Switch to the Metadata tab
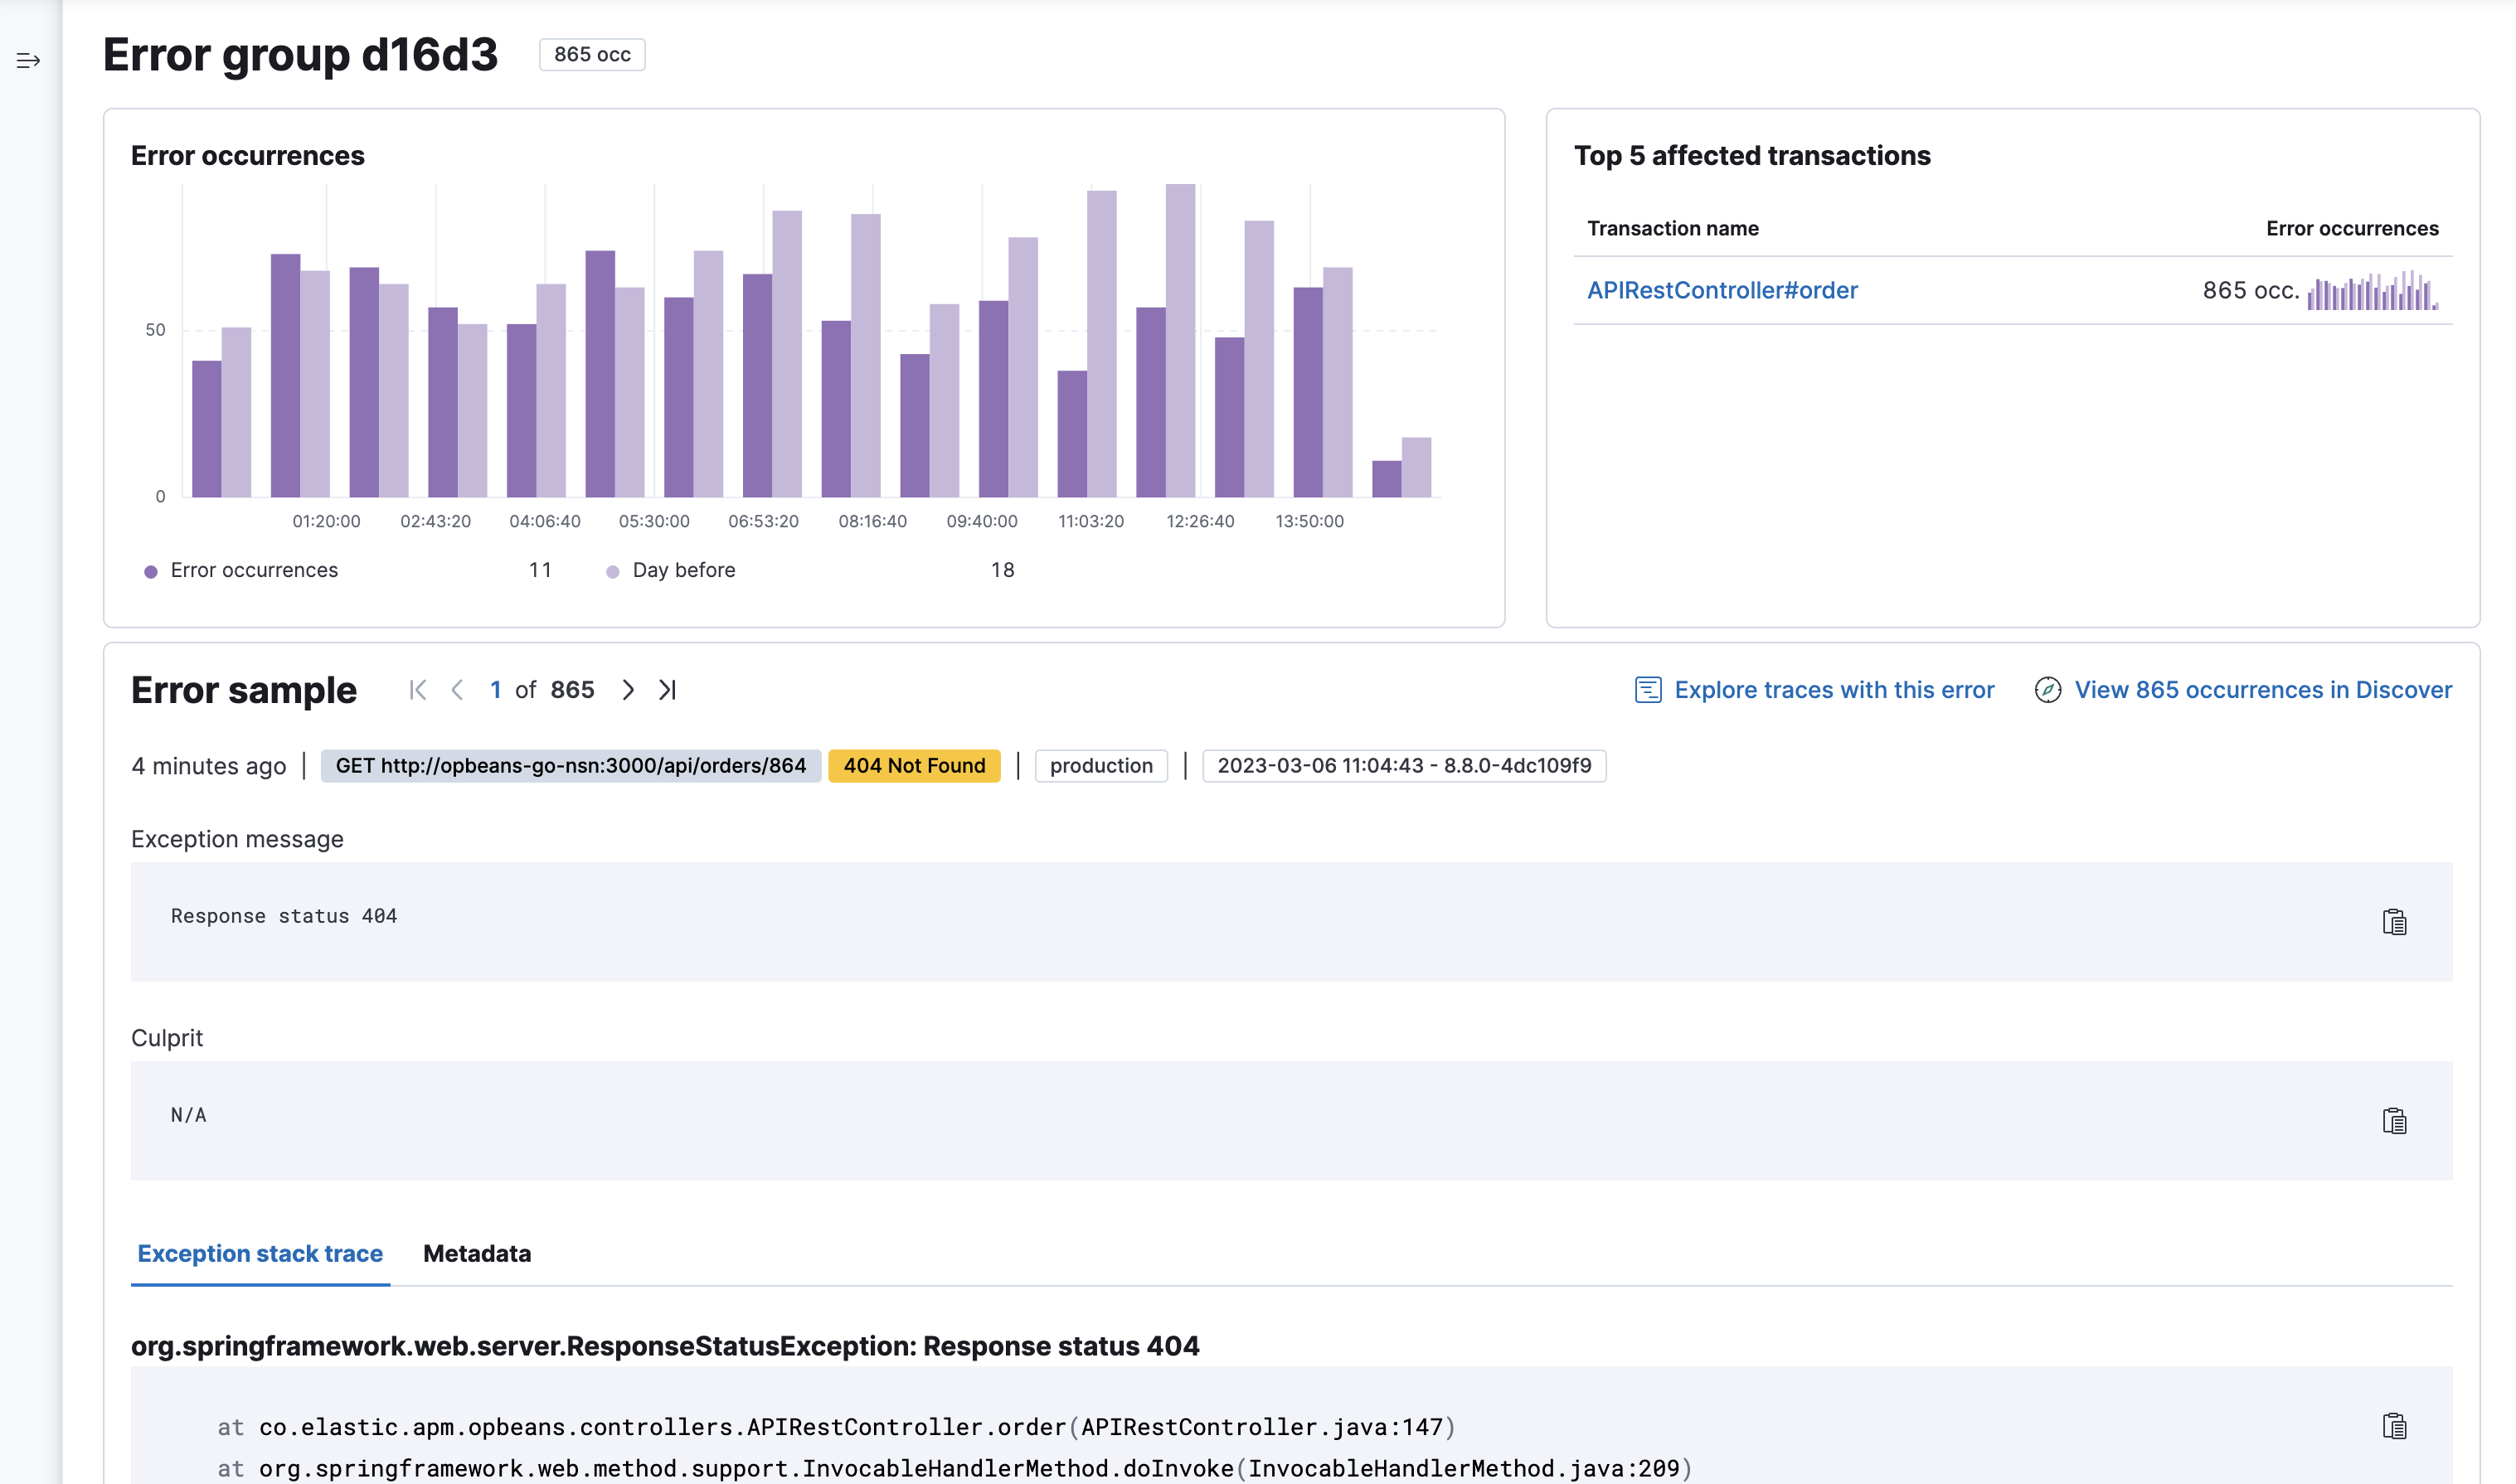 click(477, 1253)
